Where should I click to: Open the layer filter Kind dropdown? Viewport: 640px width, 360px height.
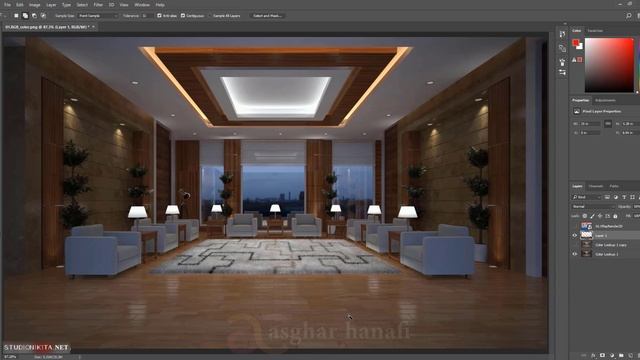point(586,197)
